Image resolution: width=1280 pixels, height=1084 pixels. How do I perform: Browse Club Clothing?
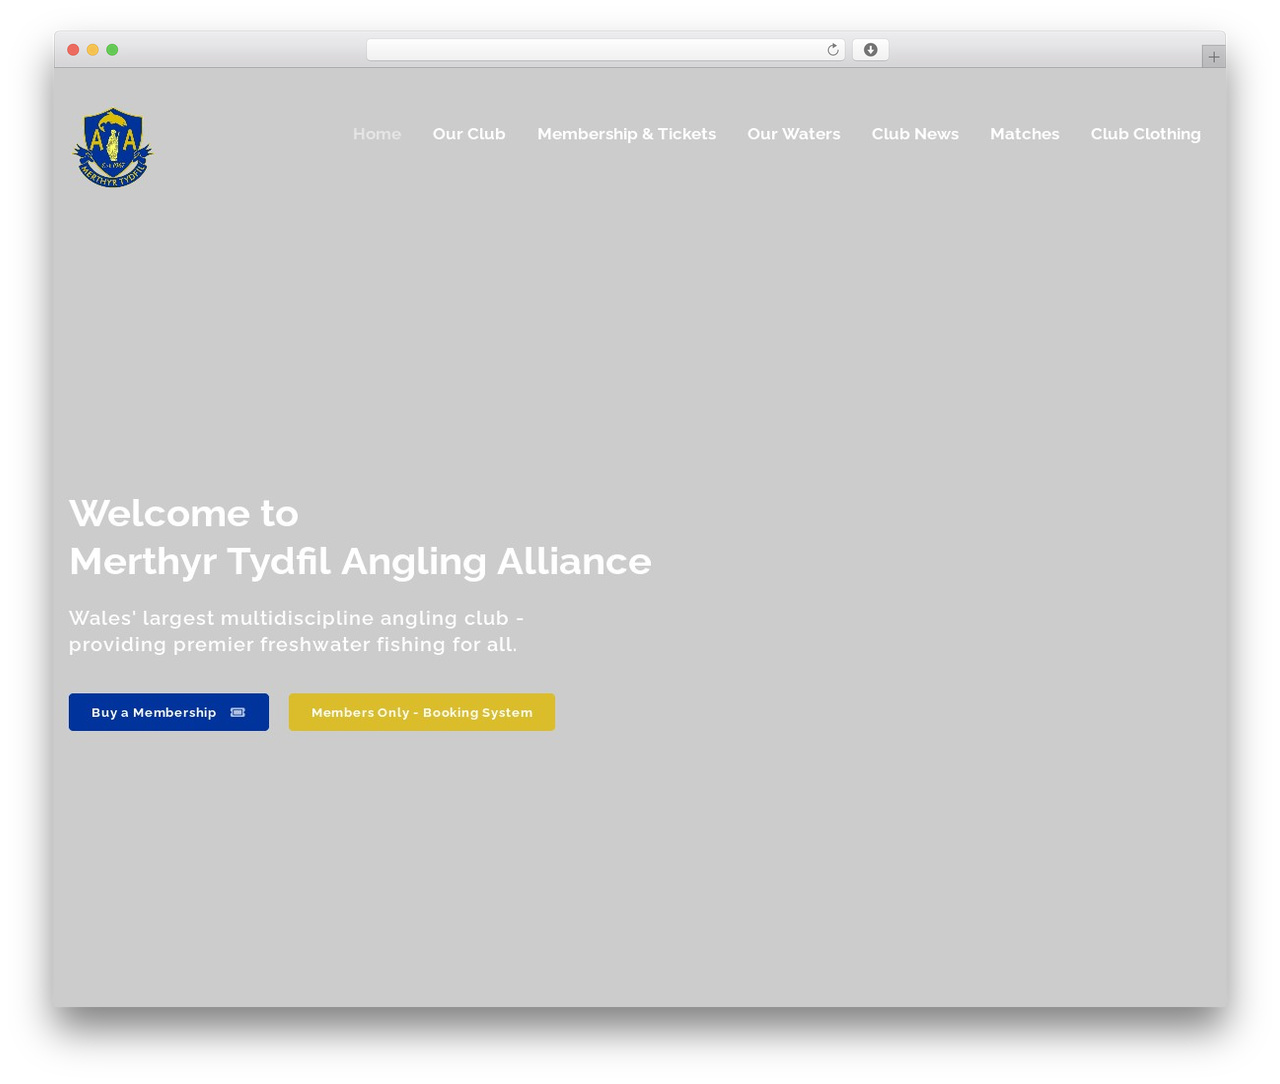(x=1146, y=134)
